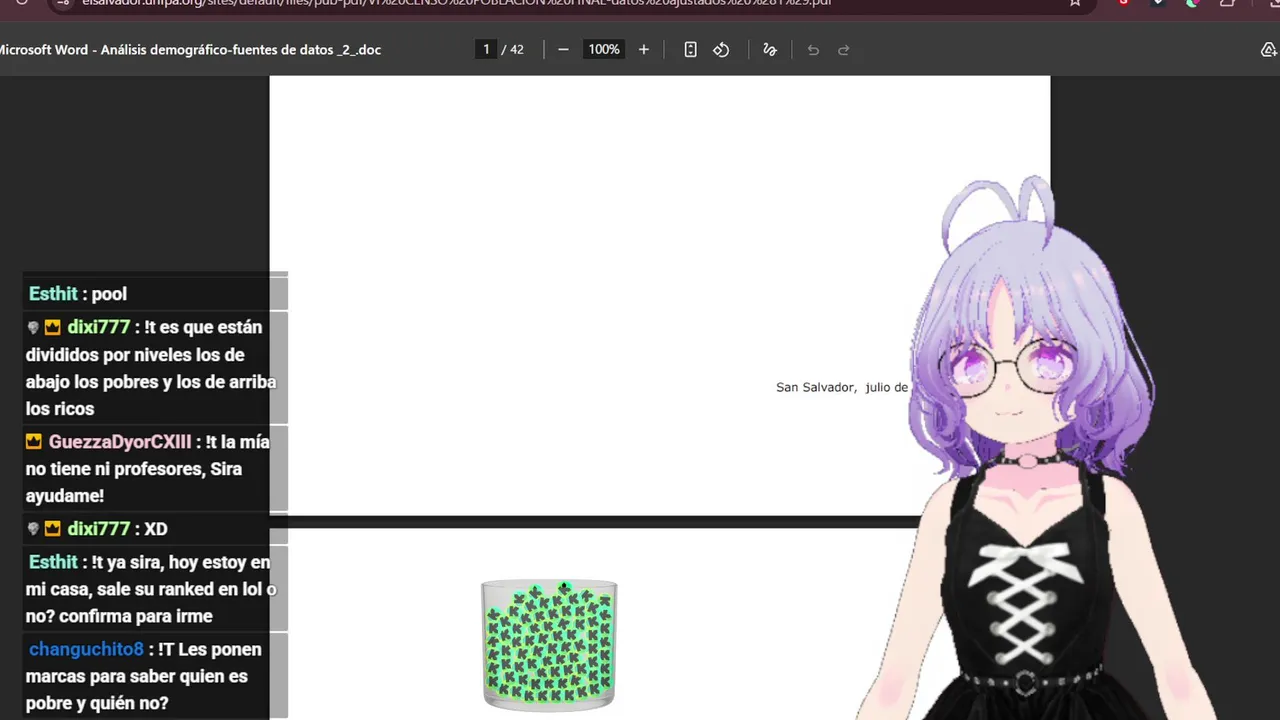Click the 'Sira ayudame!' chat line
The image size is (1280, 720).
point(134,482)
